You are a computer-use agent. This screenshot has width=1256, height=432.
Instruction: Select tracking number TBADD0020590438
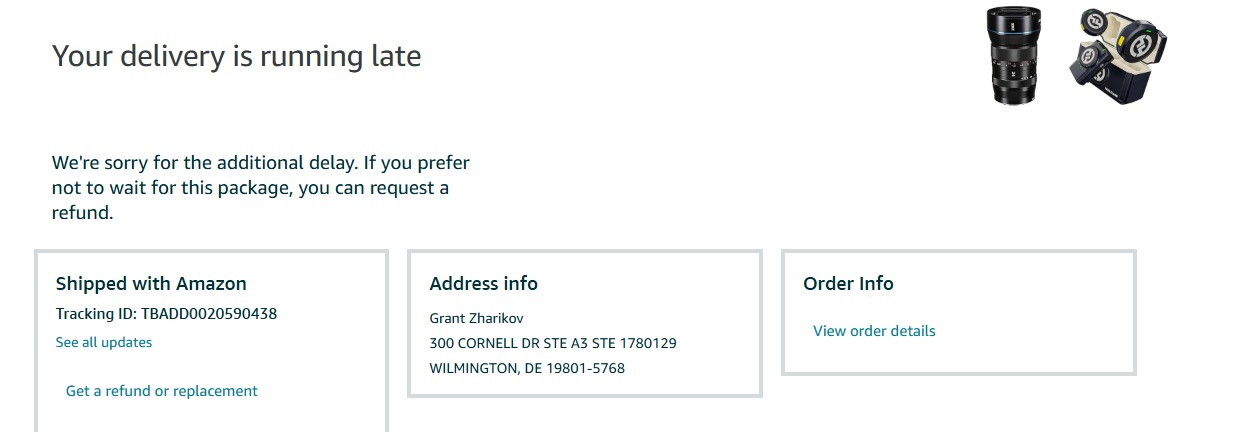(x=209, y=314)
